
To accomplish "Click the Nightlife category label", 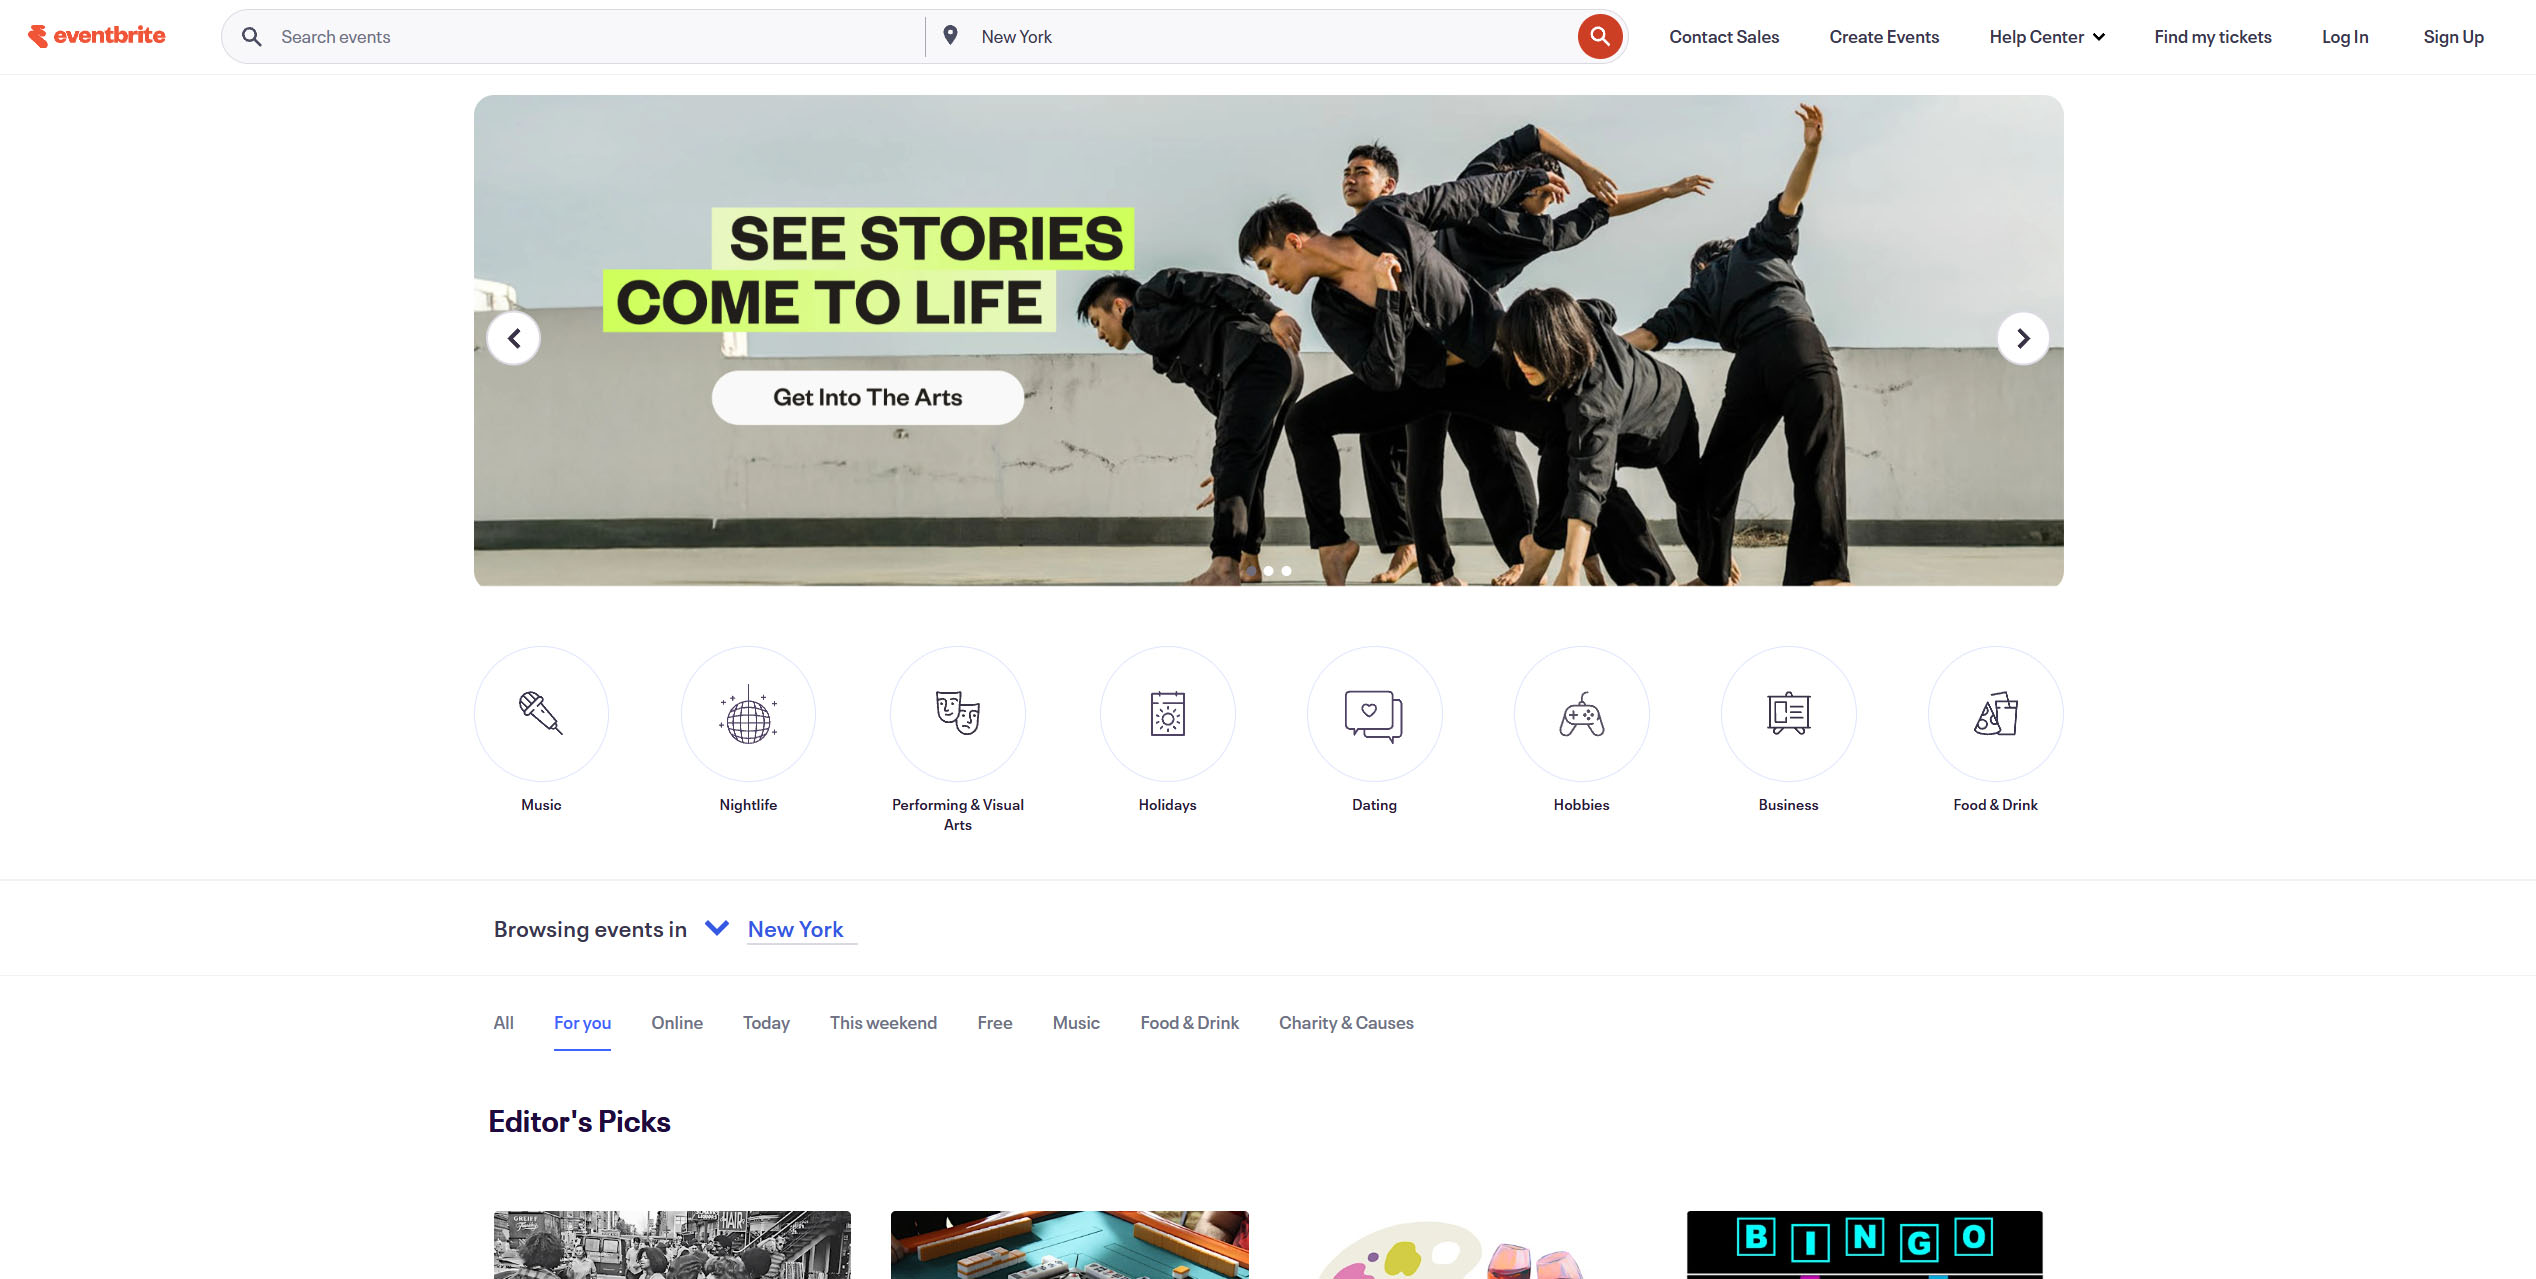I will click(x=748, y=805).
